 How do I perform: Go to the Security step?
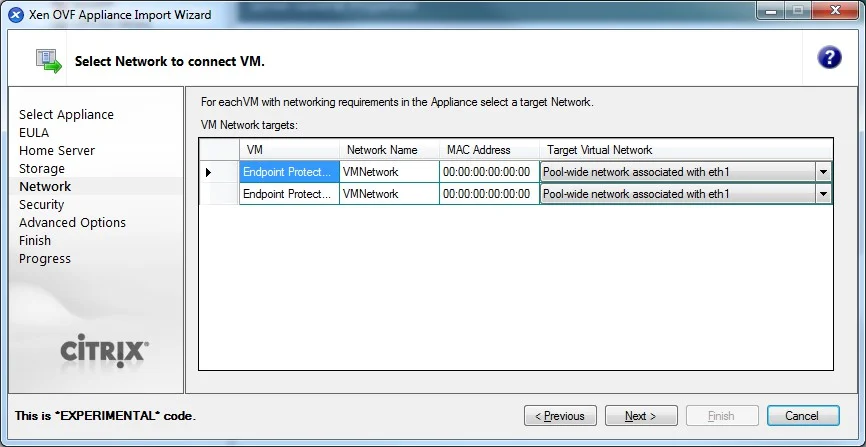(41, 204)
